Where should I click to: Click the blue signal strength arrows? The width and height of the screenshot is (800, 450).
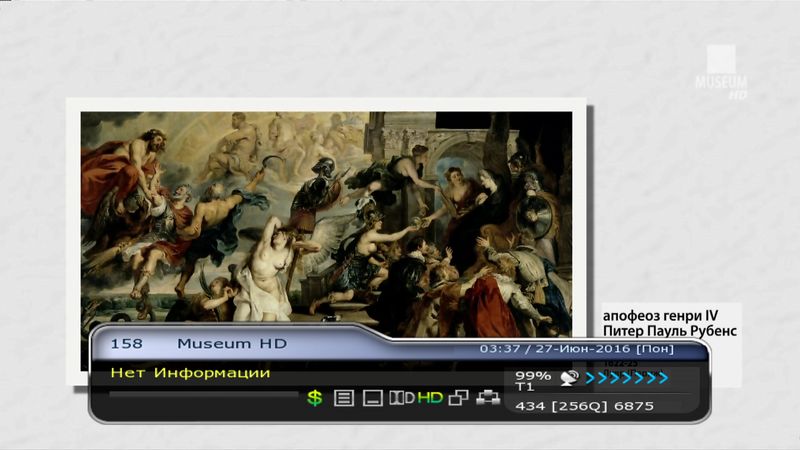point(627,377)
